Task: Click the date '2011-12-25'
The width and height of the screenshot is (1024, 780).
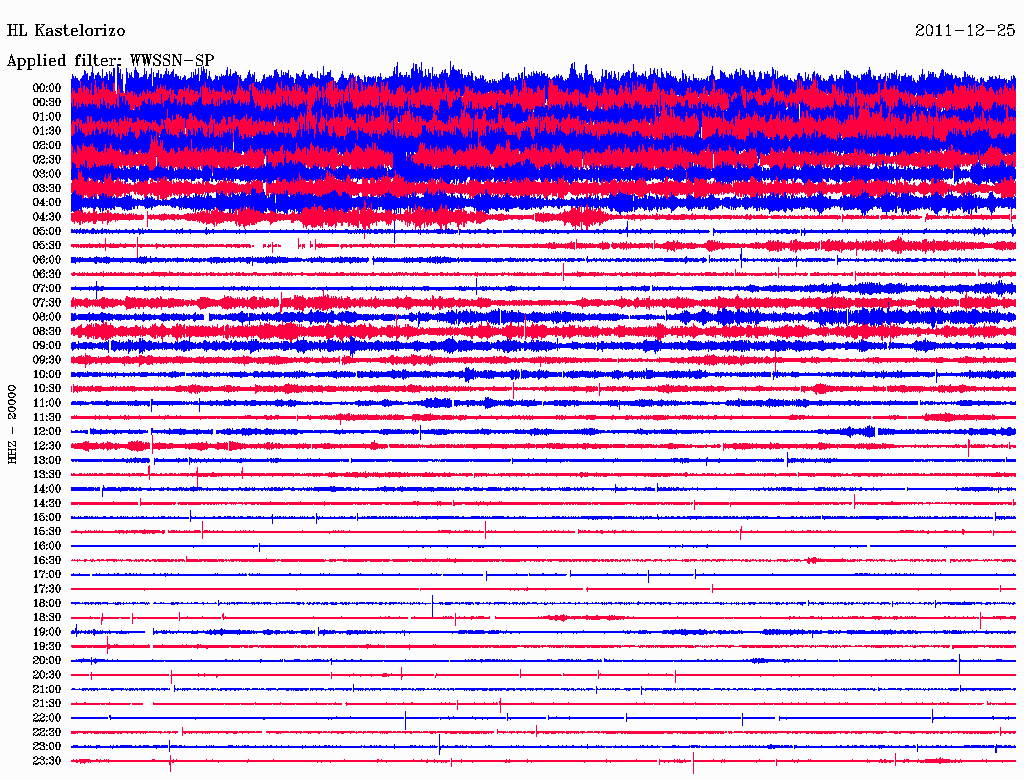Action: coord(965,30)
